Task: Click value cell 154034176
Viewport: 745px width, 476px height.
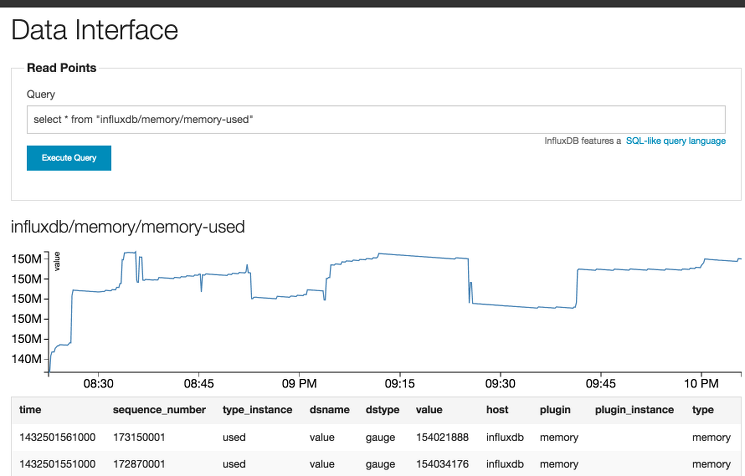Action: click(442, 464)
